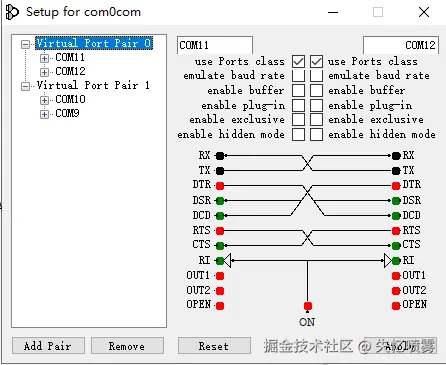Click the right CTS green pin
Screen dimensions: 446x365
pos(396,246)
